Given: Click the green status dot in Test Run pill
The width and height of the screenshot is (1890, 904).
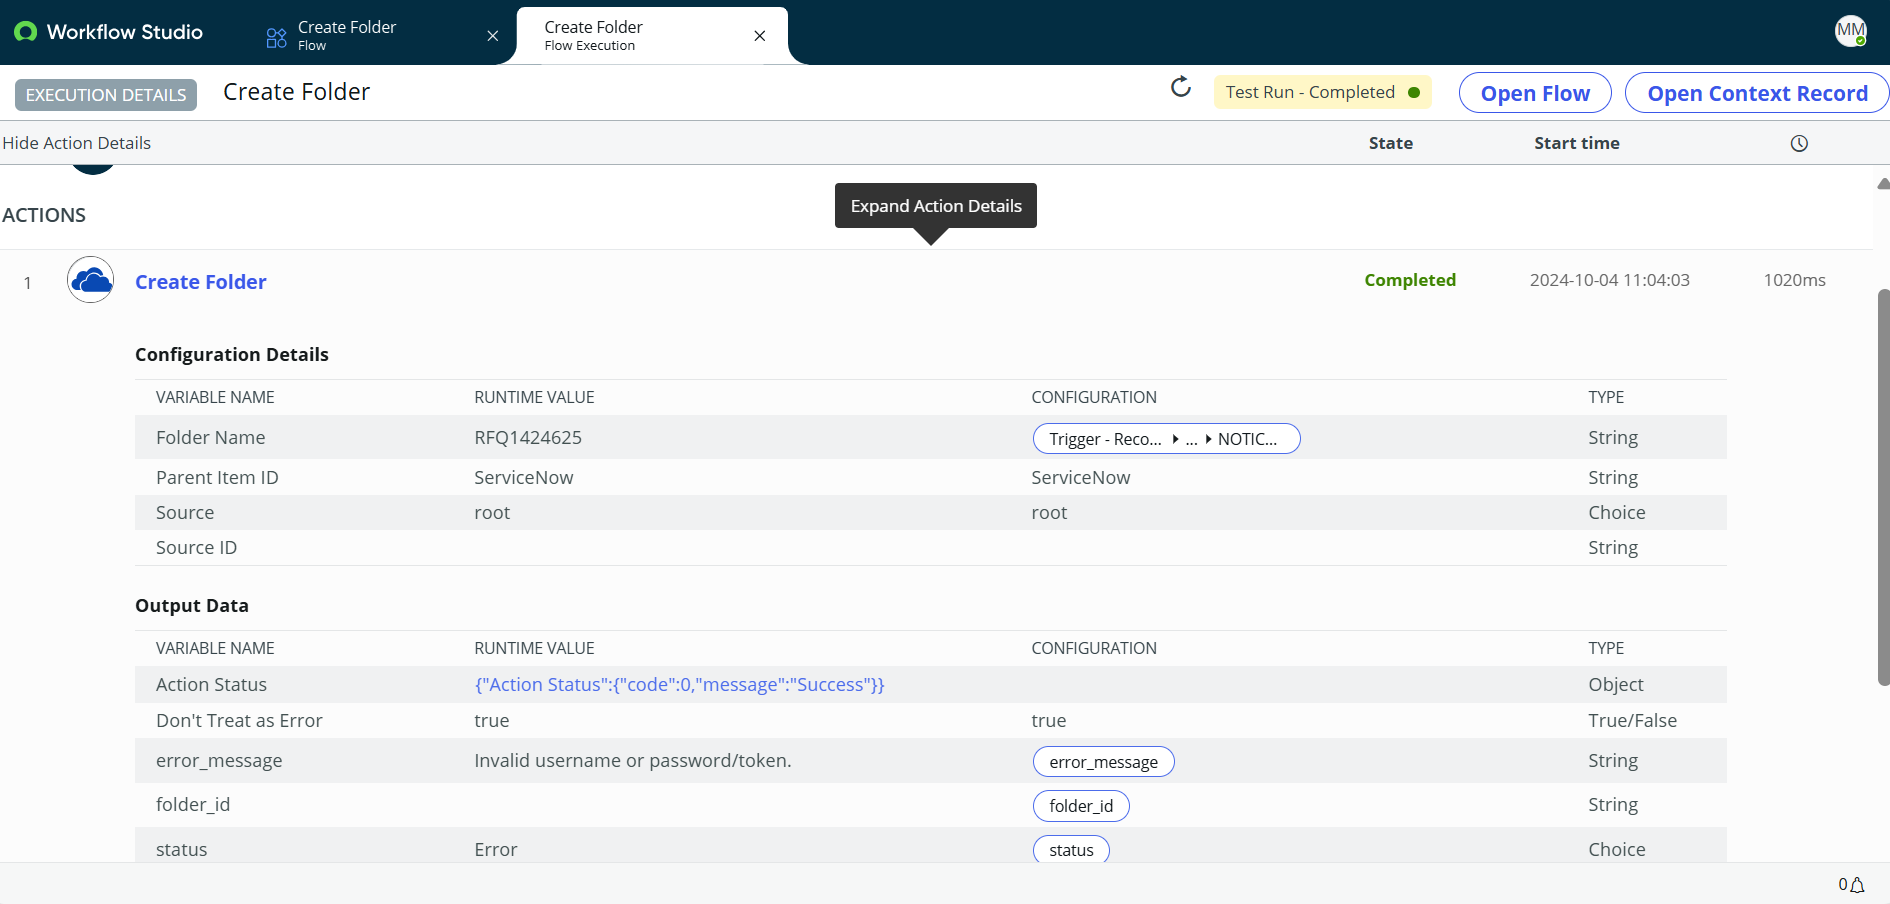Looking at the screenshot, I should [1416, 92].
